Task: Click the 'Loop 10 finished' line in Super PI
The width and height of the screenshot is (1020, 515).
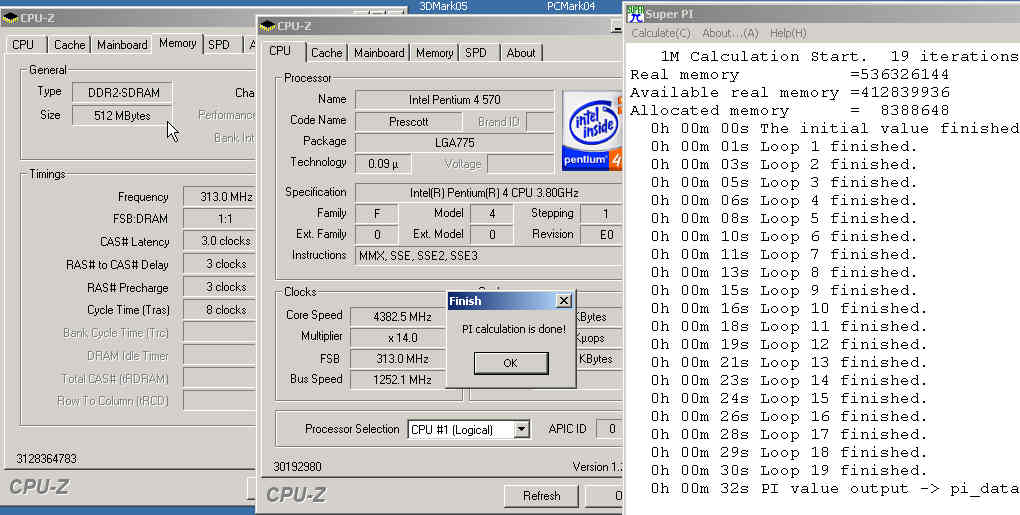Action: point(788,308)
